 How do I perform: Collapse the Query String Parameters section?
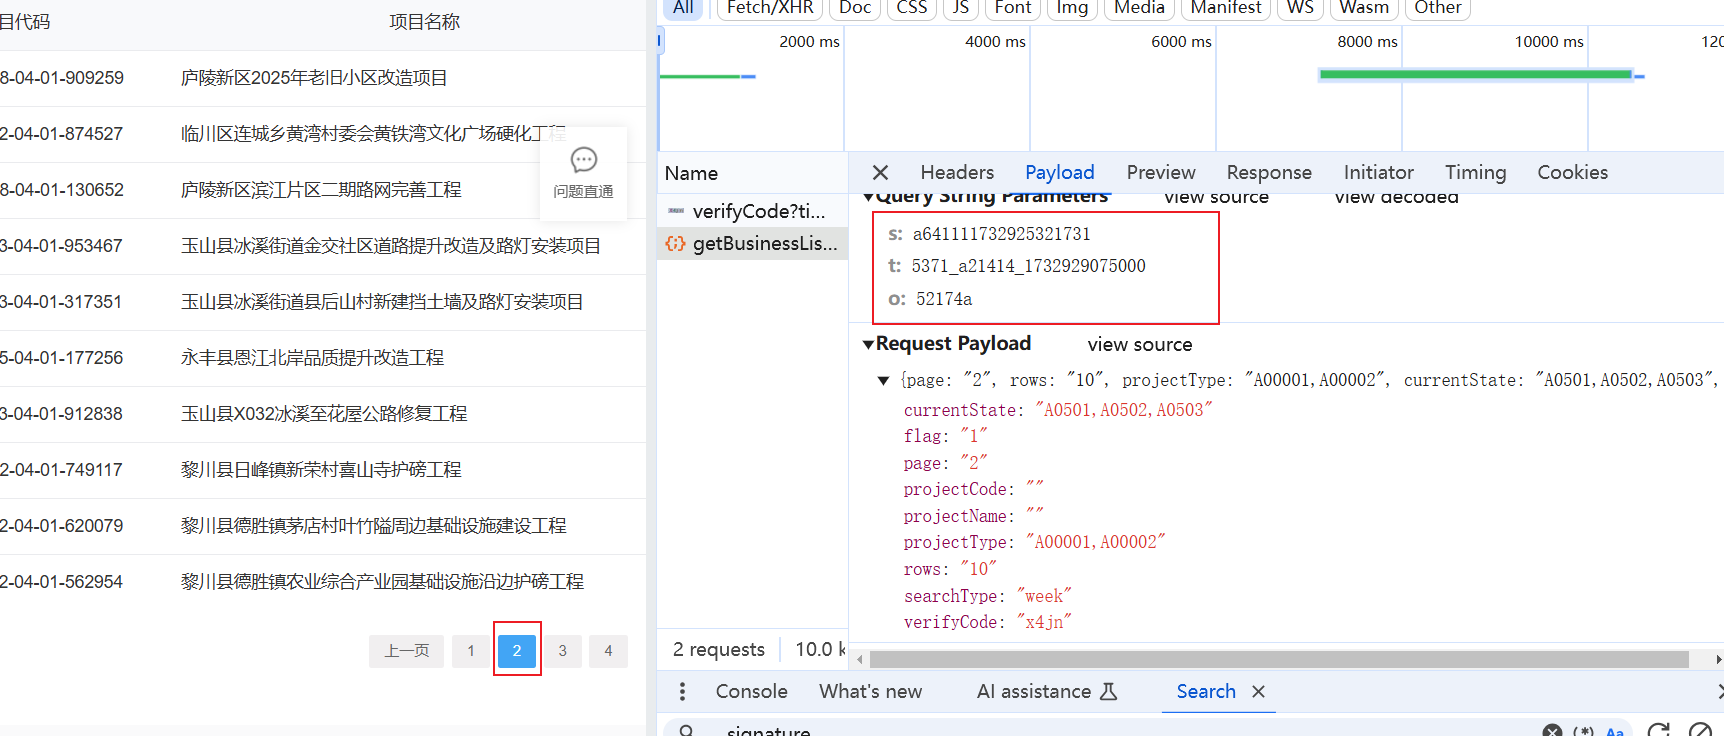point(868,197)
